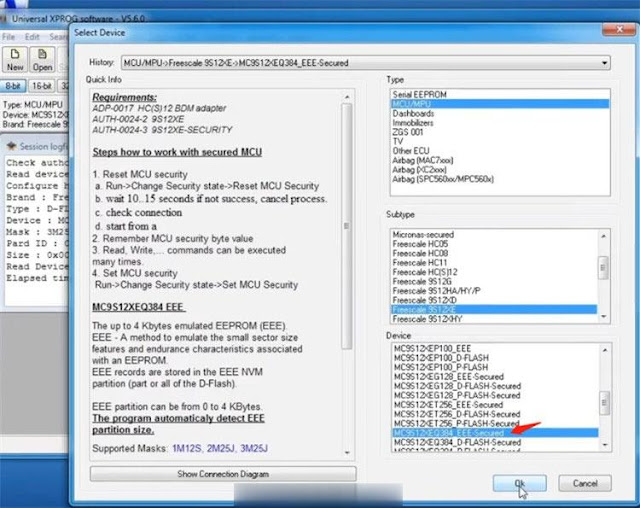Screen dimensions: 640x508
Task: Select Airbag (XC2xxx) type
Action: coord(500,170)
